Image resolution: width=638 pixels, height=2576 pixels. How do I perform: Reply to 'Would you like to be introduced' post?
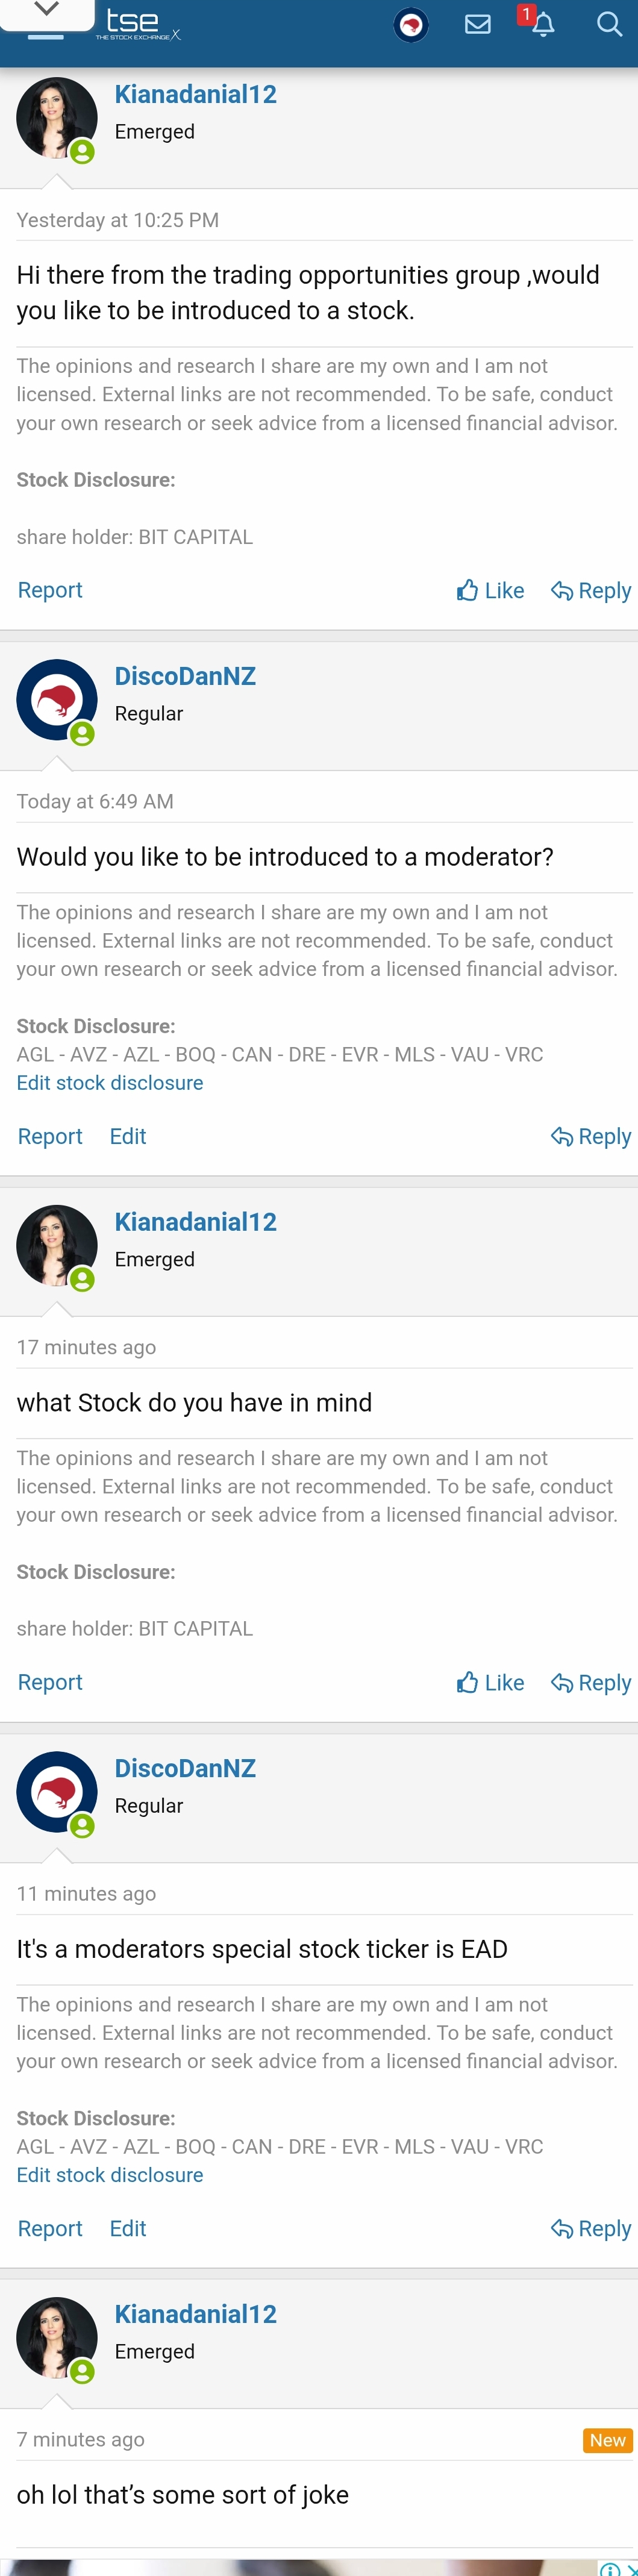[x=591, y=1137]
